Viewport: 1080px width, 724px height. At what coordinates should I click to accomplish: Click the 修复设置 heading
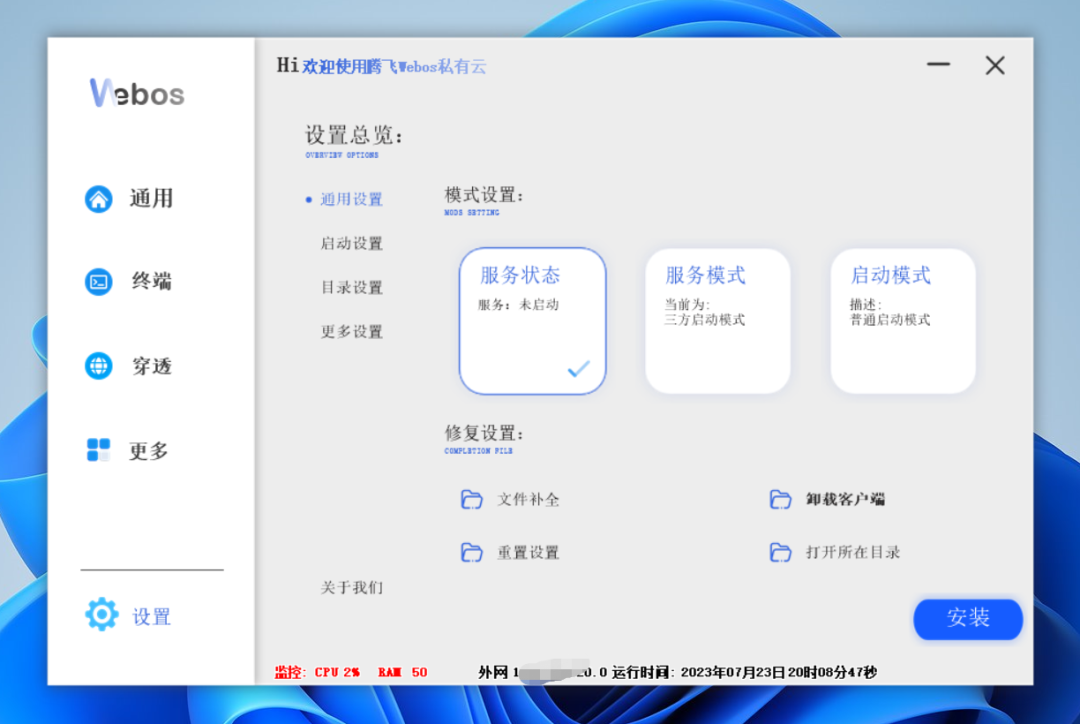[484, 434]
